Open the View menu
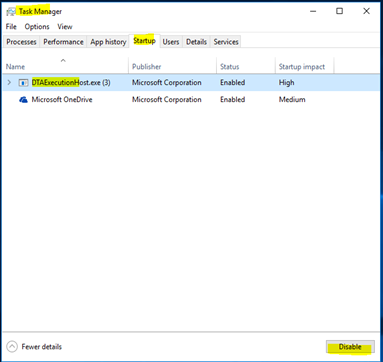 coord(65,27)
